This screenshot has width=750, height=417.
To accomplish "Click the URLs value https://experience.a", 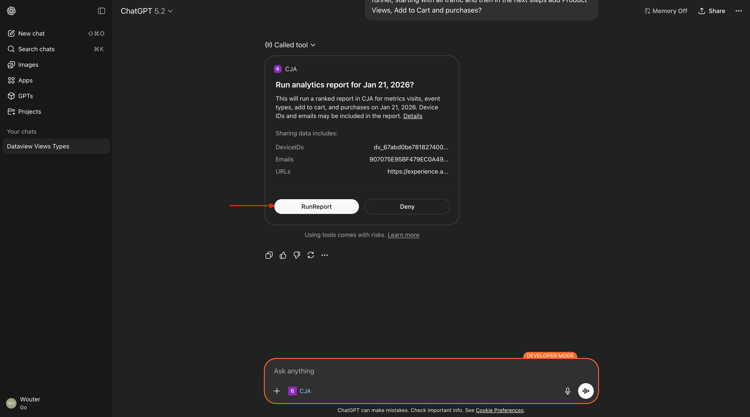I will point(418,171).
